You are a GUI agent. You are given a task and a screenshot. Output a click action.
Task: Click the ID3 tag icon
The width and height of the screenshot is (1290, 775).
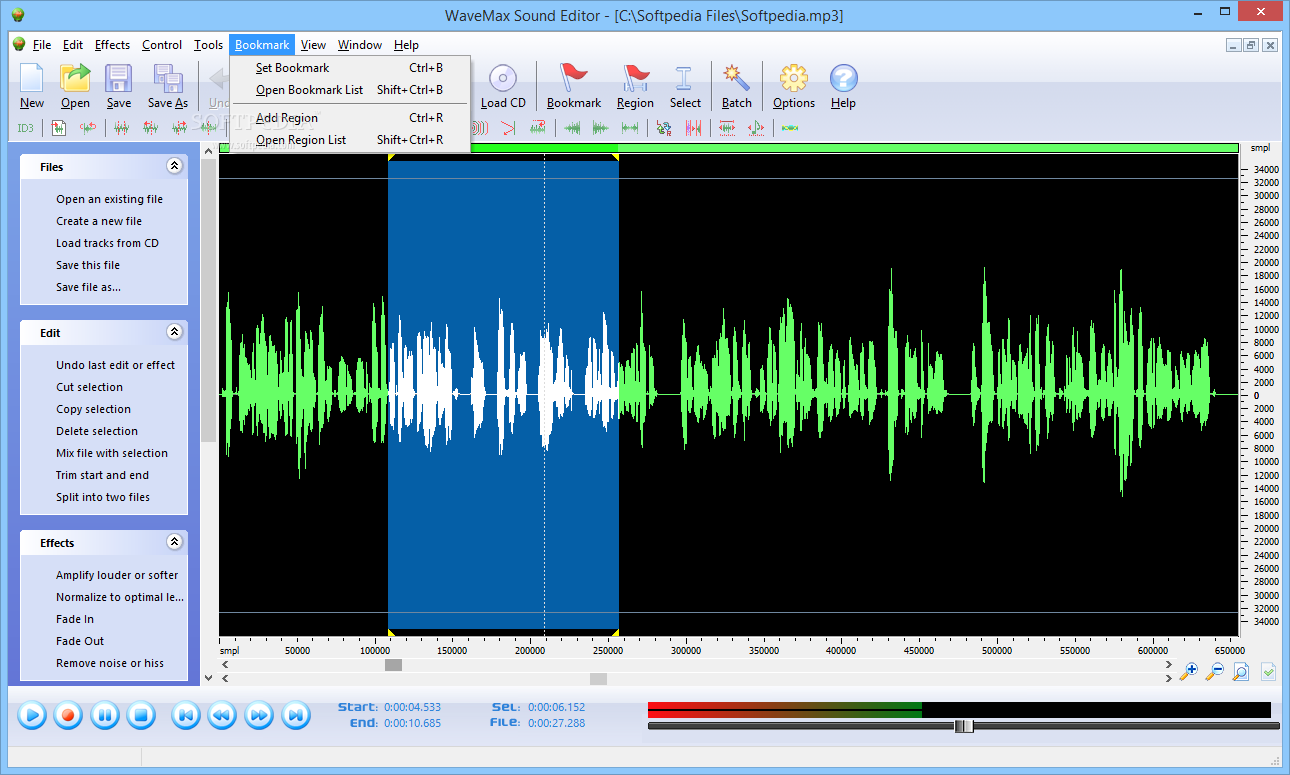pyautogui.click(x=25, y=128)
